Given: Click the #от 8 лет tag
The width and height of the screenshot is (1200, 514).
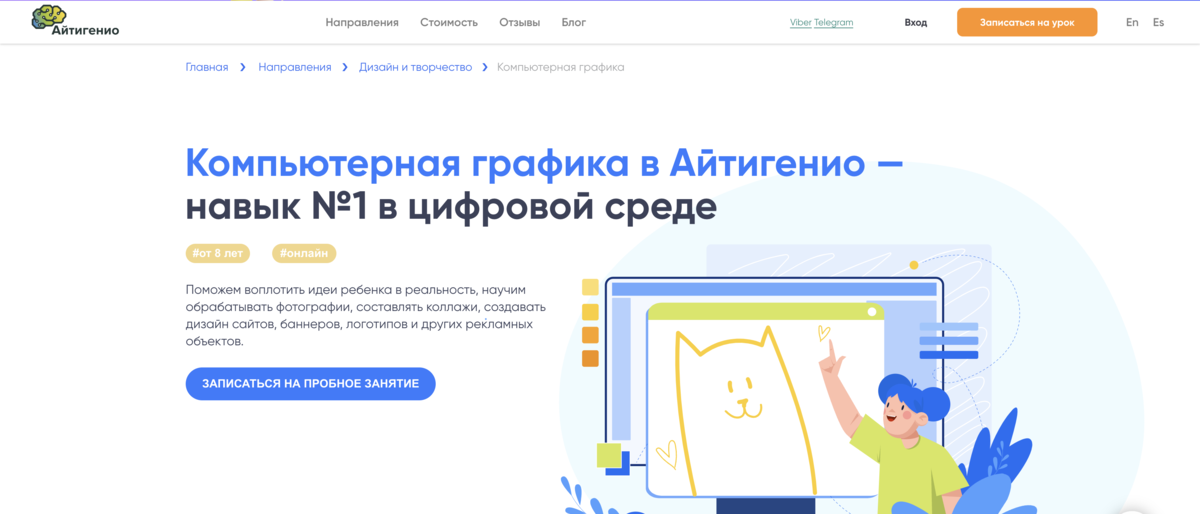Looking at the screenshot, I should [x=217, y=254].
